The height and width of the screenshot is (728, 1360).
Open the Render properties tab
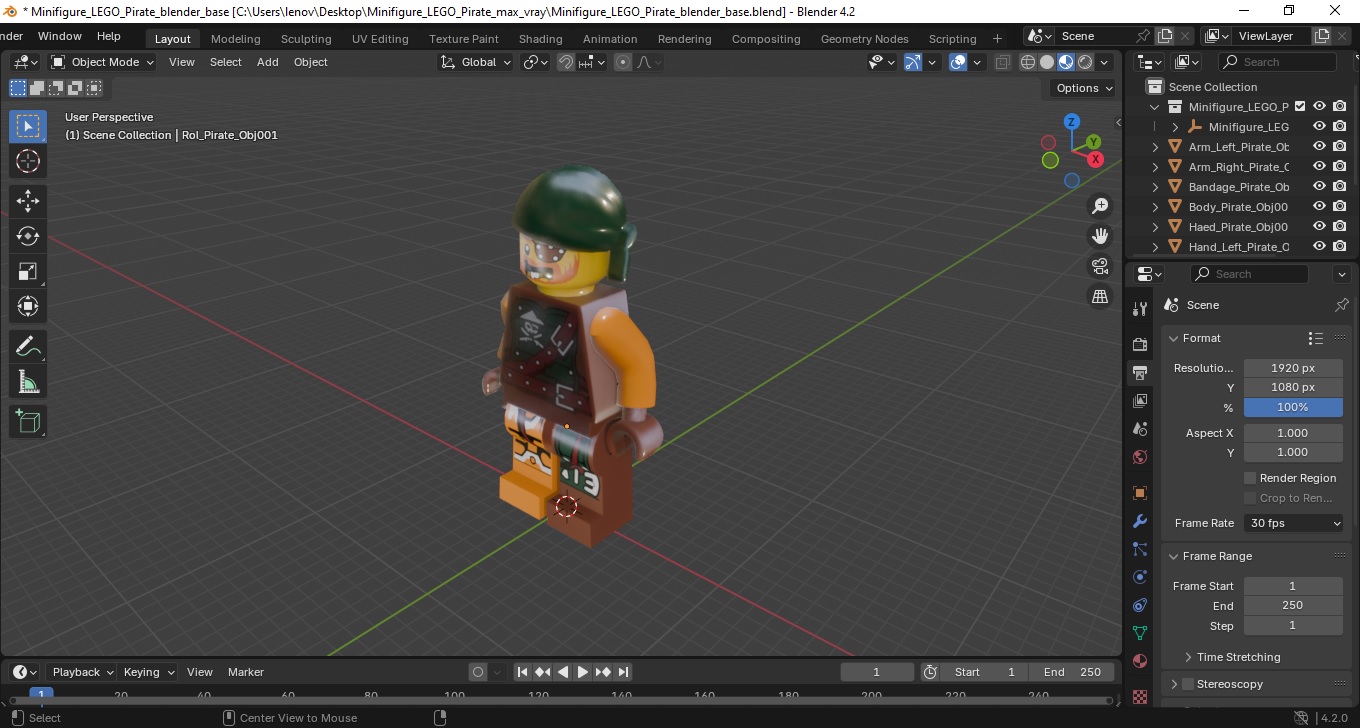point(1140,344)
